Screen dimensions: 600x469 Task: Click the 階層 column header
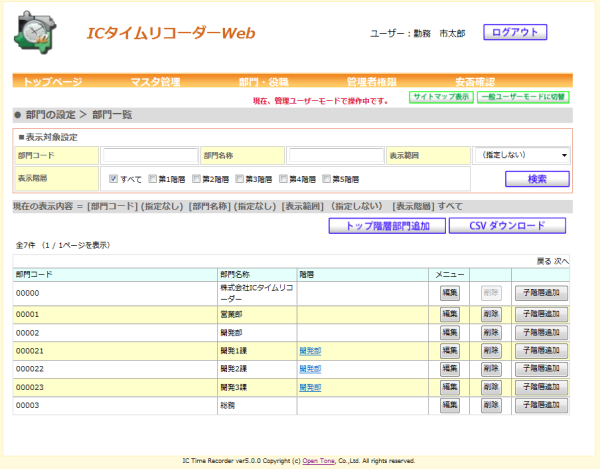tap(363, 275)
